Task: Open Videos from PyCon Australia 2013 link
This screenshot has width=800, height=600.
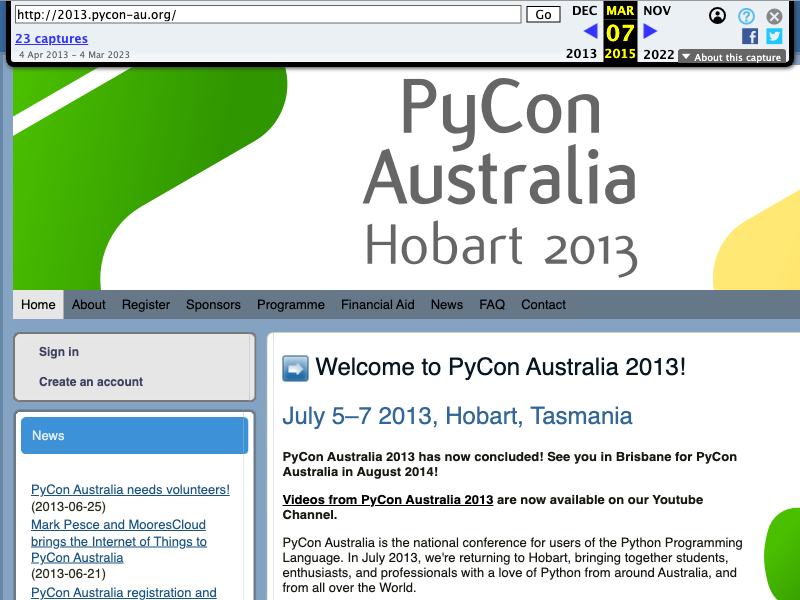Action: (388, 499)
